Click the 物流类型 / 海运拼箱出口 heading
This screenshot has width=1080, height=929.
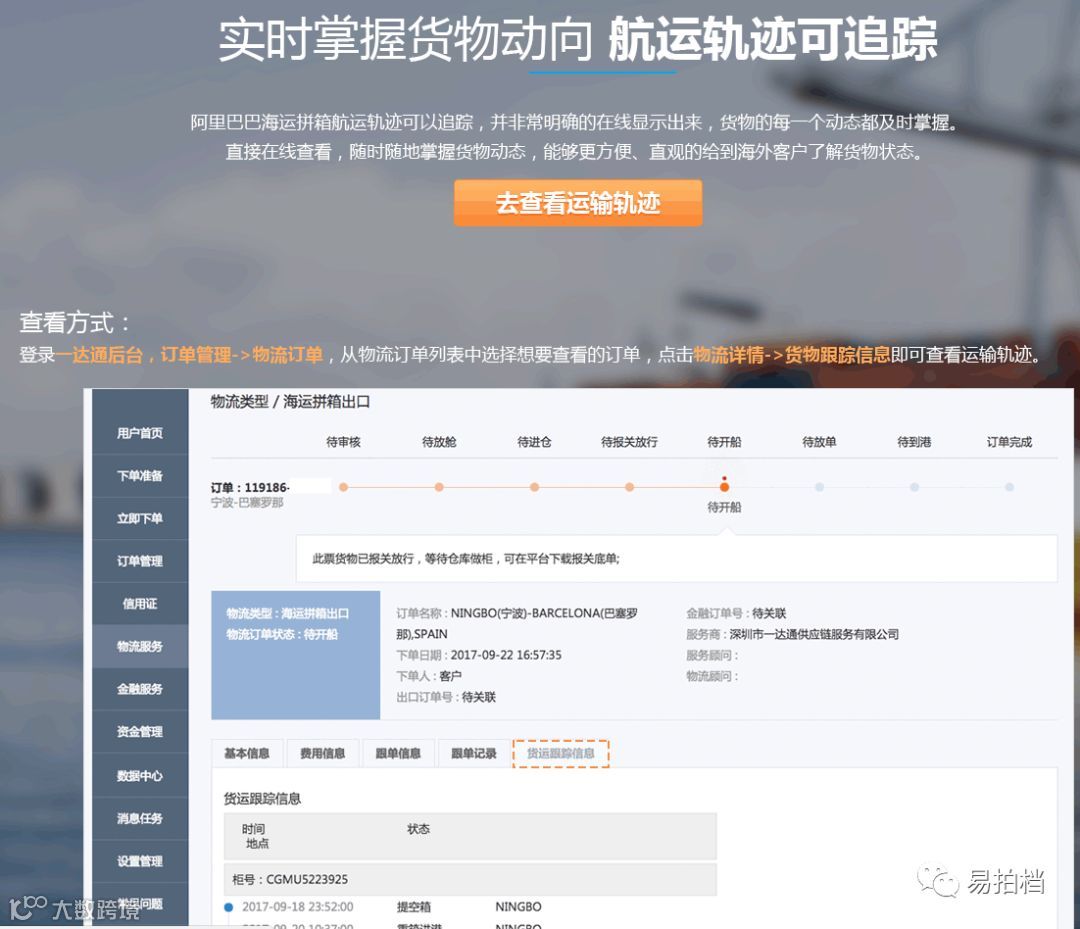(290, 401)
